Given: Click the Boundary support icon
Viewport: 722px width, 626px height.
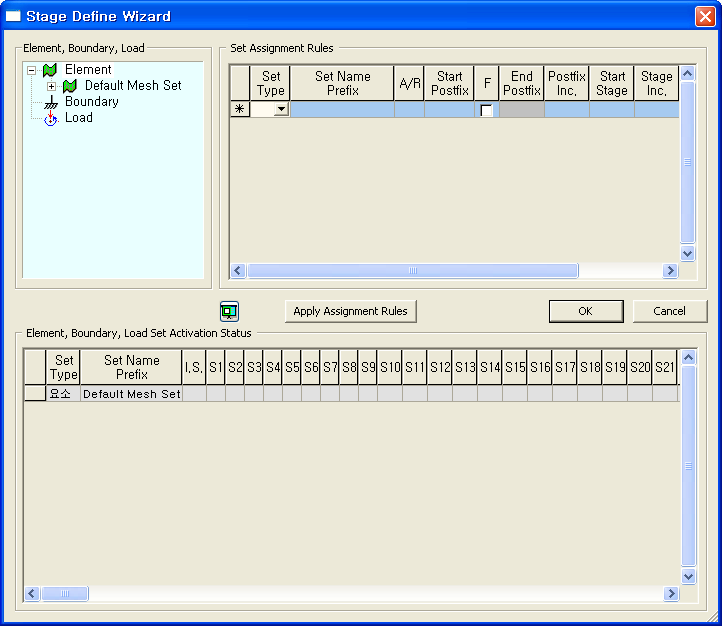Looking at the screenshot, I should [x=50, y=102].
